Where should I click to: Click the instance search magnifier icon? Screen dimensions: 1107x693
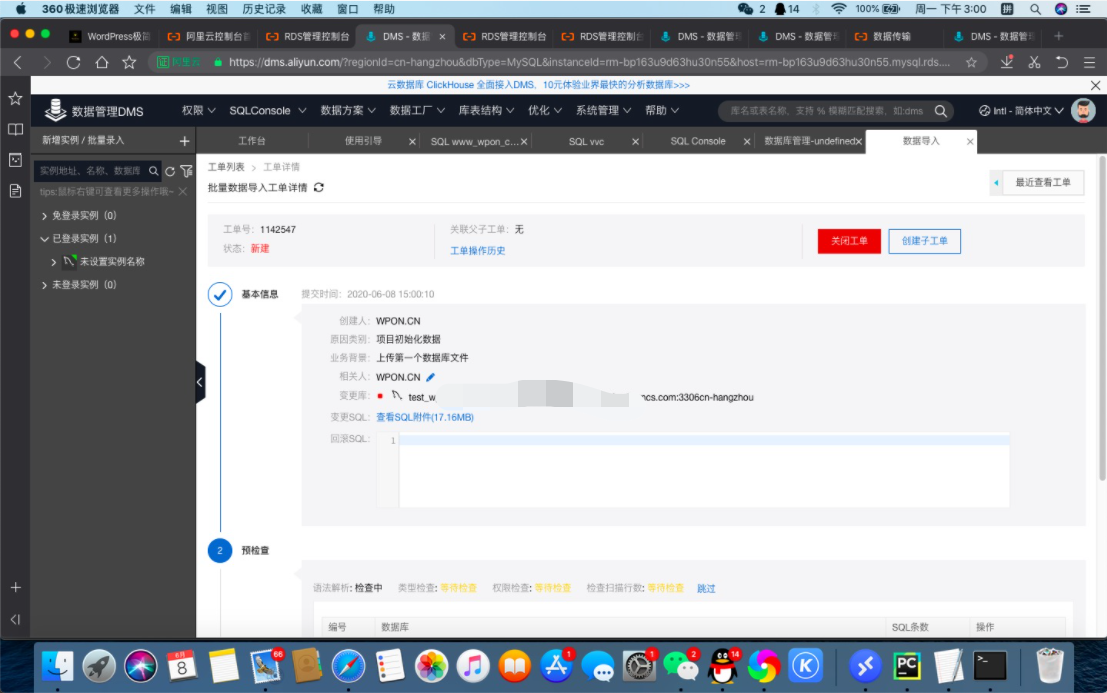[153, 171]
